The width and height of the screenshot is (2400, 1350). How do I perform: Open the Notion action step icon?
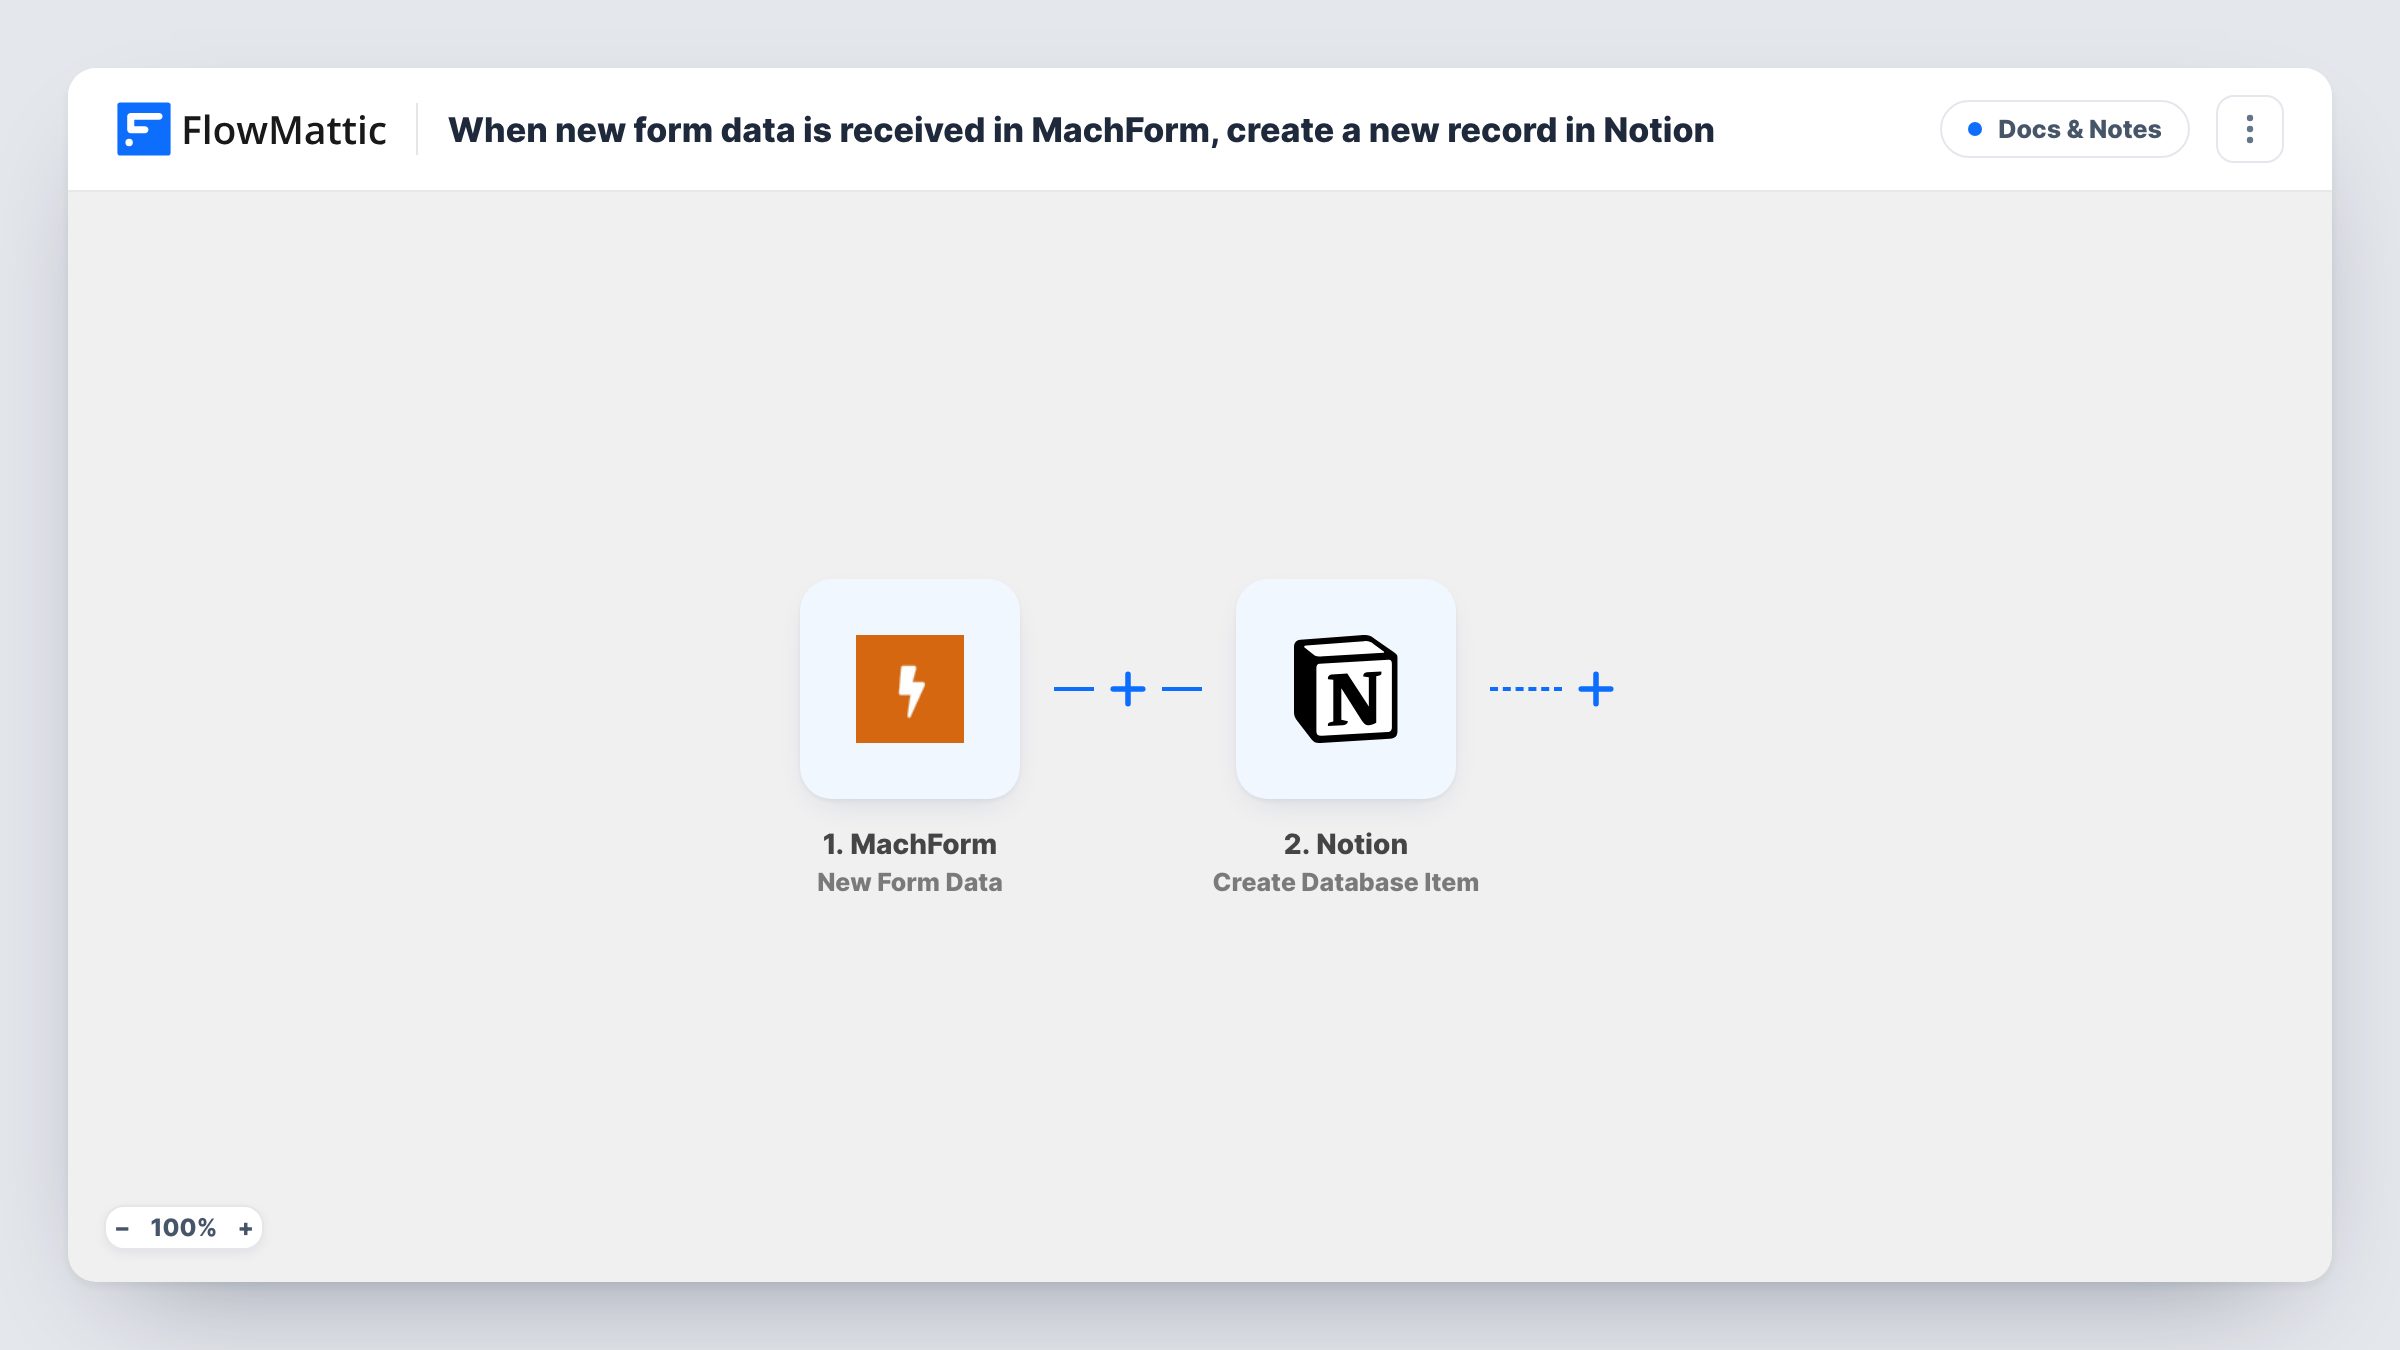click(x=1345, y=688)
